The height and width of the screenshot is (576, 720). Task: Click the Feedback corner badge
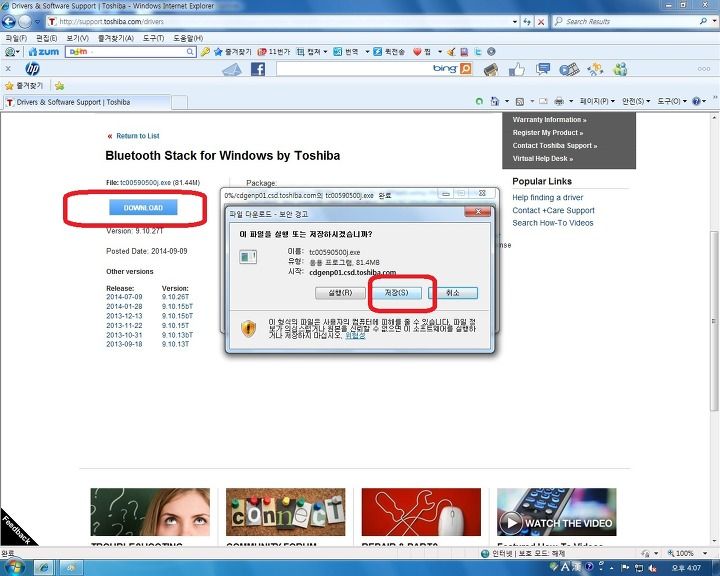coord(16,529)
